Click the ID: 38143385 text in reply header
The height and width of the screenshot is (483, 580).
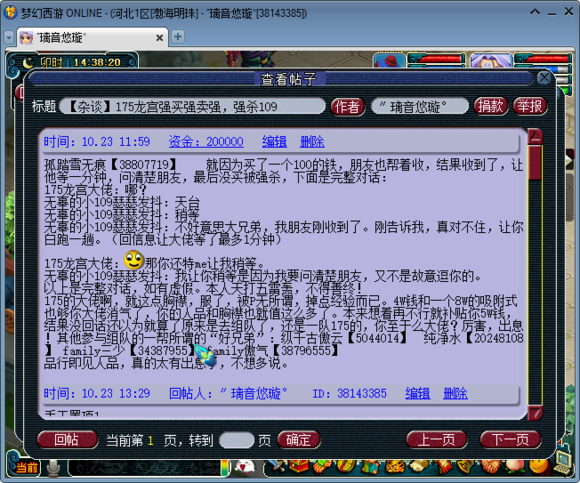tap(349, 393)
